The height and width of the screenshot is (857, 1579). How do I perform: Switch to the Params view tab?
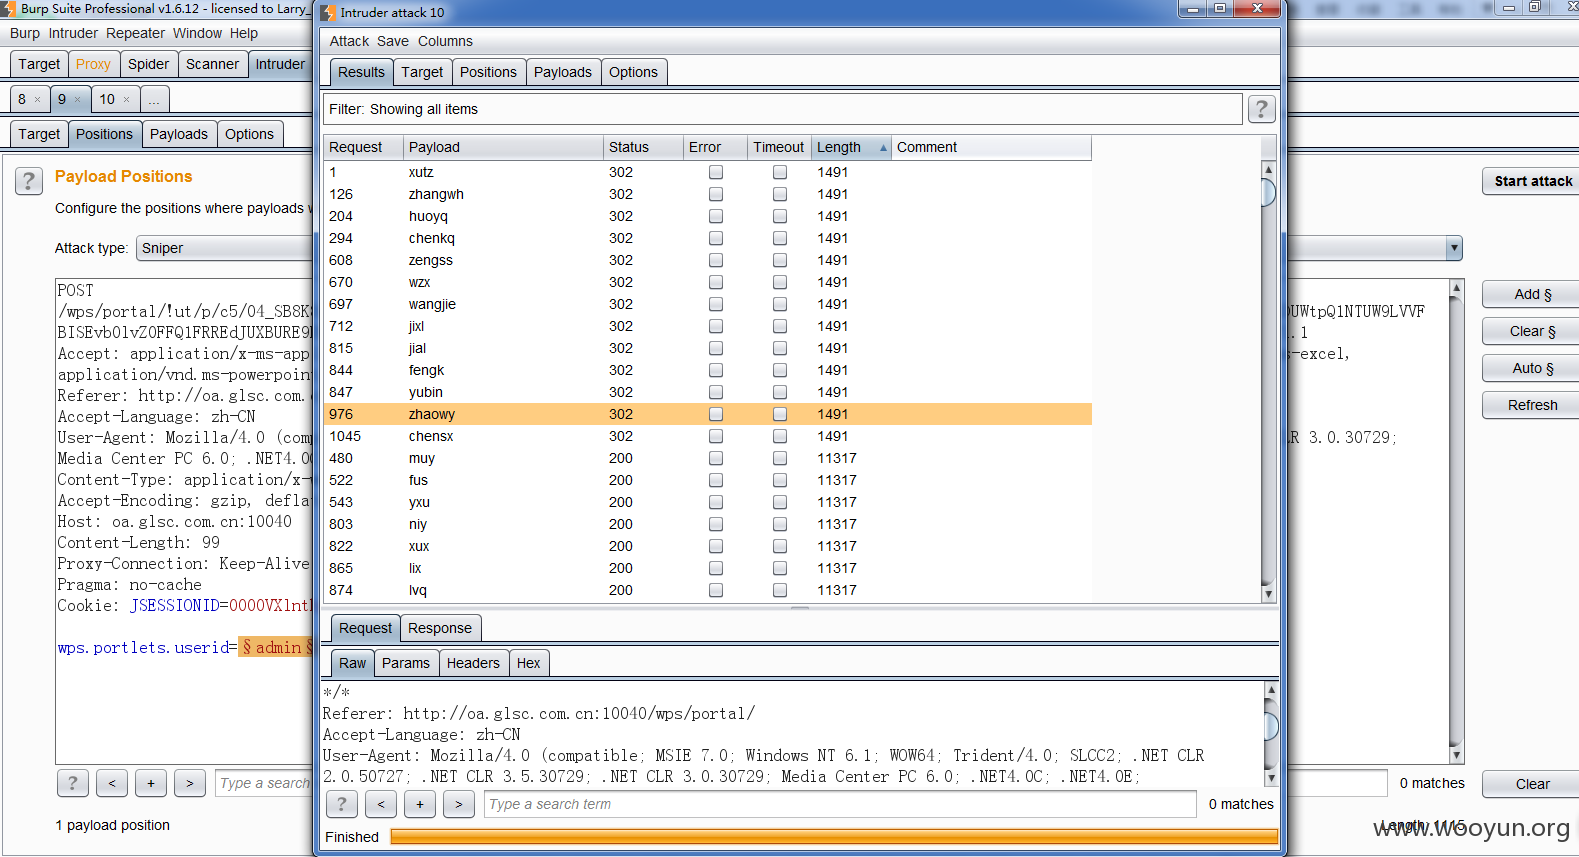[x=406, y=663]
